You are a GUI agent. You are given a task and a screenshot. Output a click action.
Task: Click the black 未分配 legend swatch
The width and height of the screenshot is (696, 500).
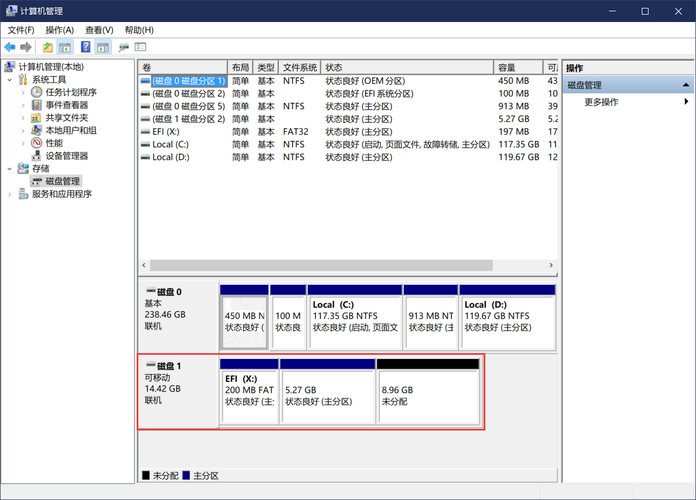[146, 475]
